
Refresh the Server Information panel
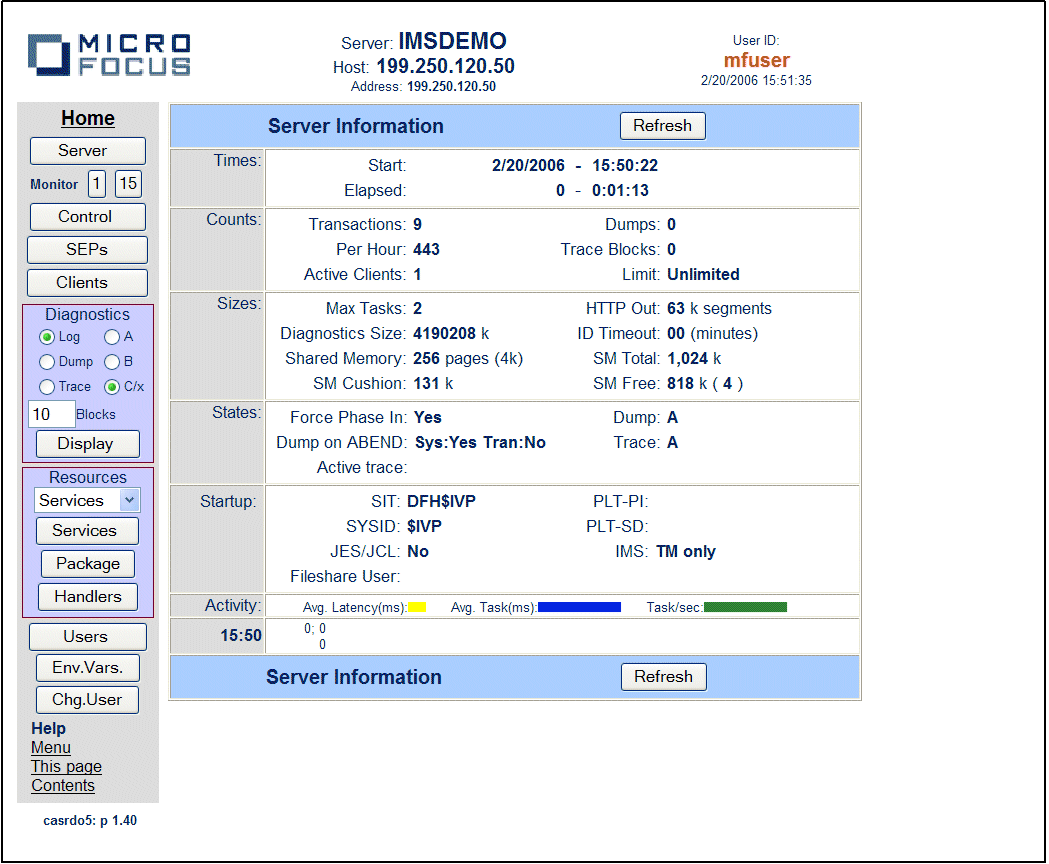point(662,125)
